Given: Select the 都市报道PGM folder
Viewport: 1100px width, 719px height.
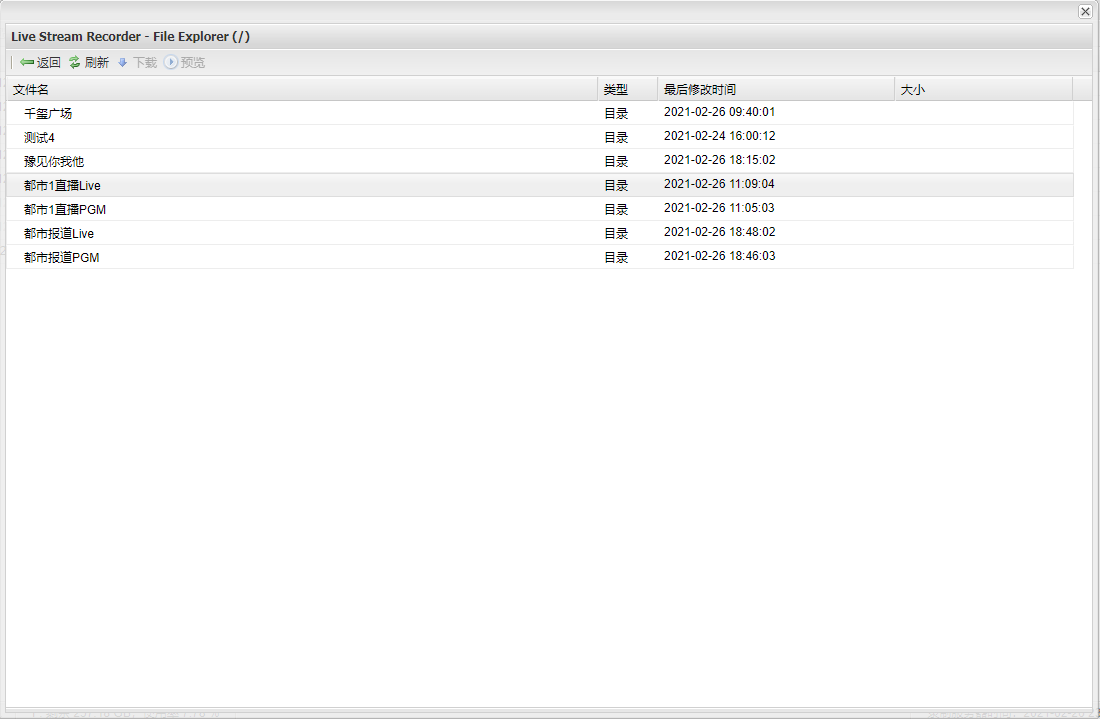Looking at the screenshot, I should [x=62, y=257].
